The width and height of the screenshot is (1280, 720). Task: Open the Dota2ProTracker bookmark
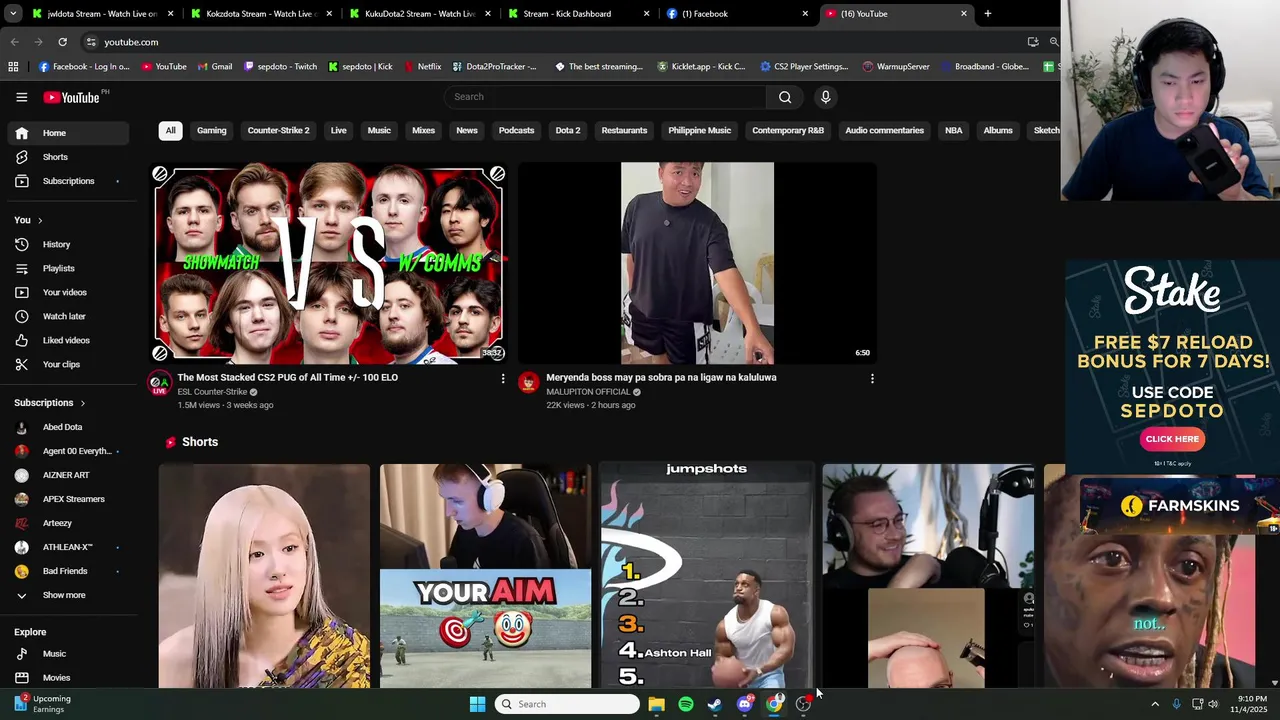(494, 67)
